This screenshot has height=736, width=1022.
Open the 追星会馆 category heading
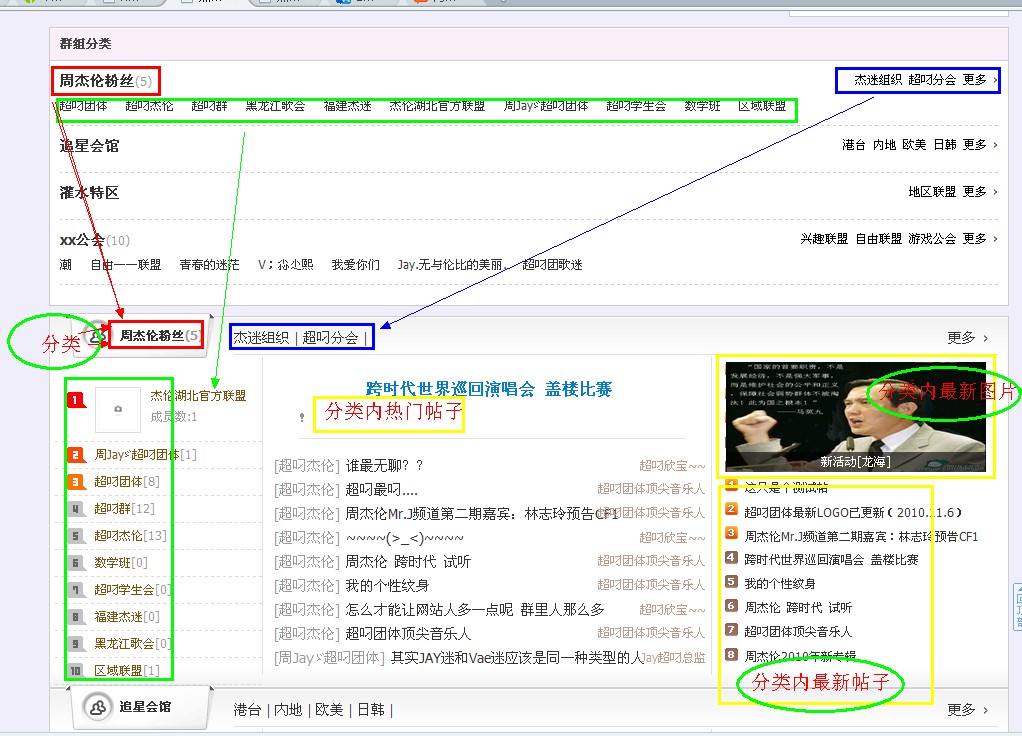coord(89,145)
